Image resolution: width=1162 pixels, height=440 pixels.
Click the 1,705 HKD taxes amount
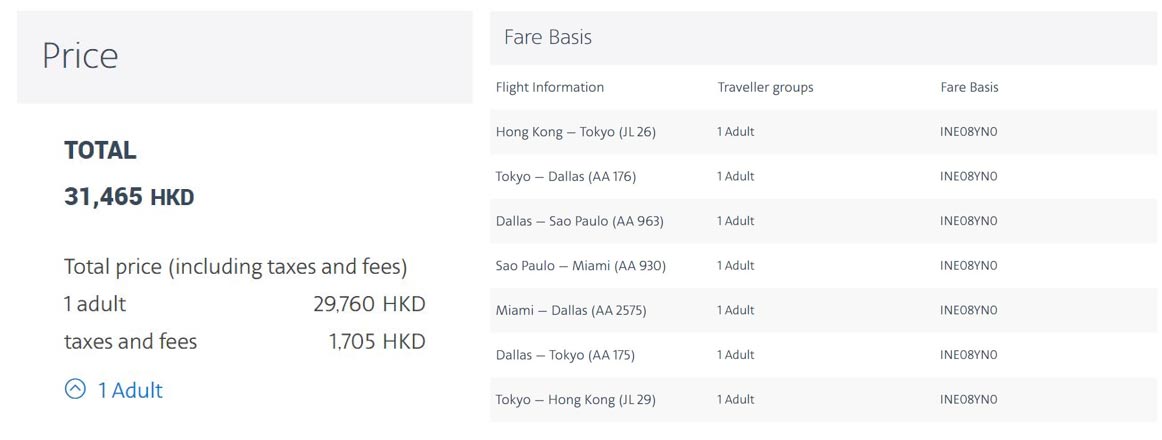(377, 342)
